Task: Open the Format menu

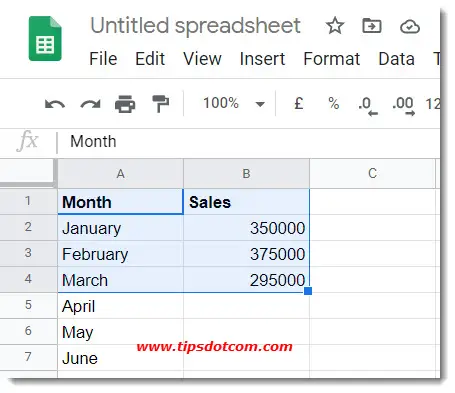Action: coord(332,59)
